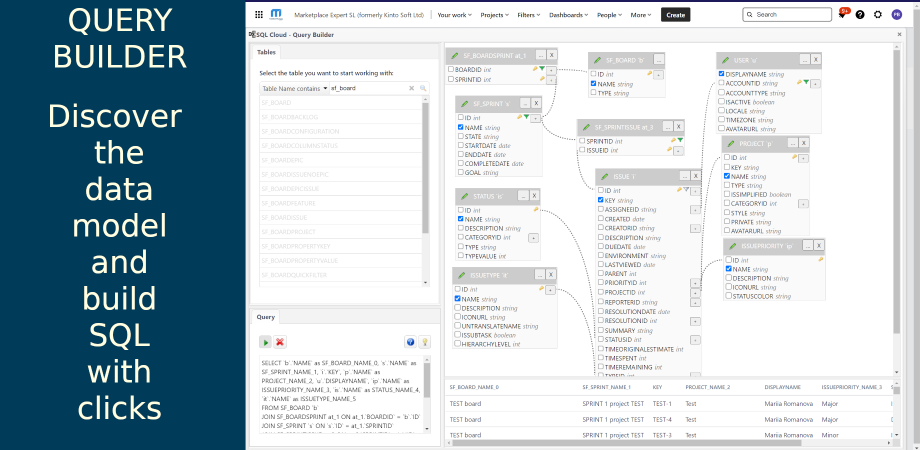
Task: Open the blue help icon in Query panel
Action: tap(410, 342)
